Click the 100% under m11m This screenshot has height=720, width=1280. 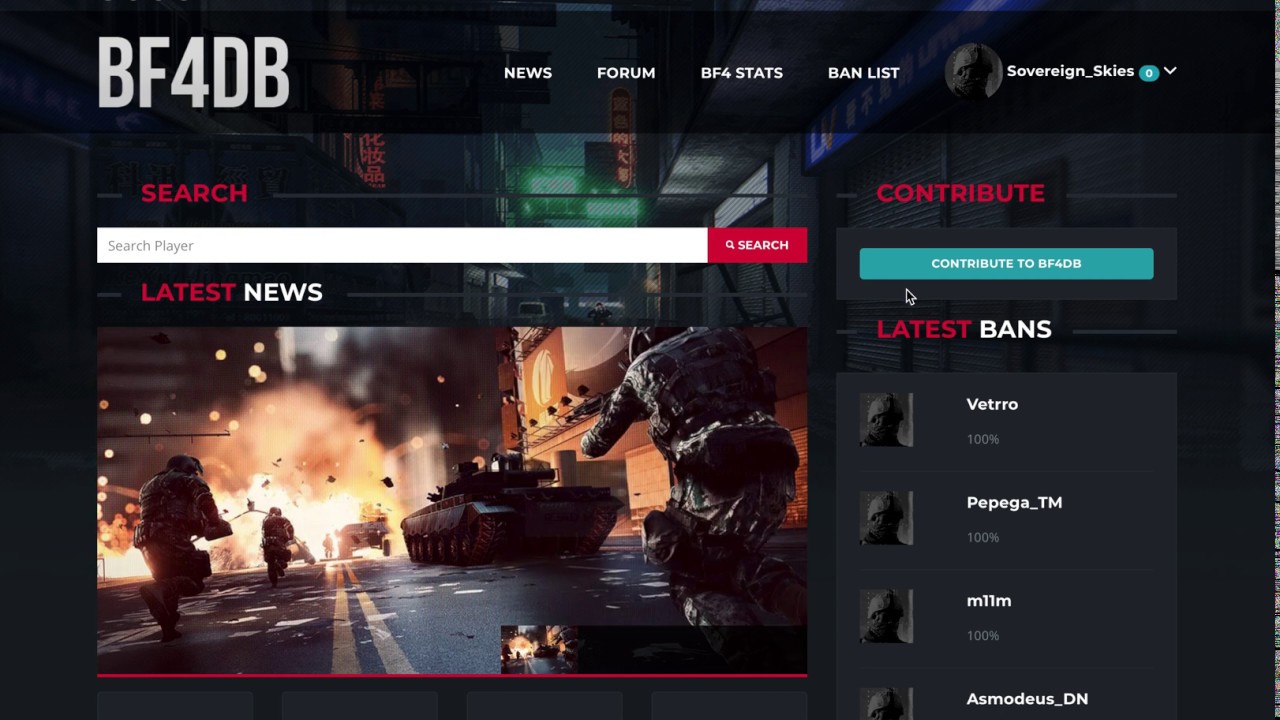(x=983, y=635)
